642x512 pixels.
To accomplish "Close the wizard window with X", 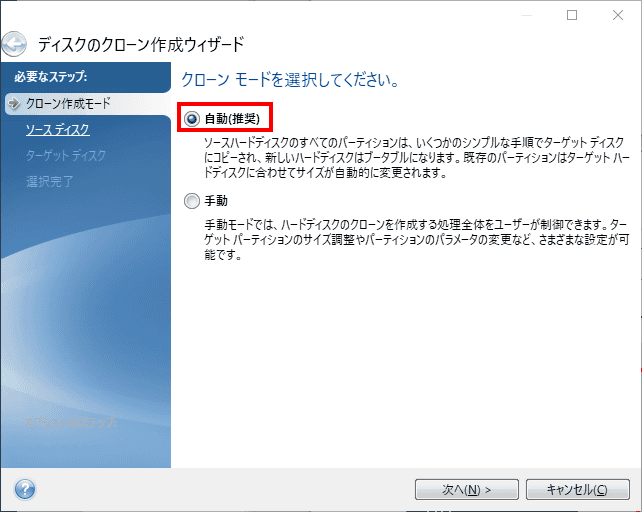I will click(x=618, y=15).
